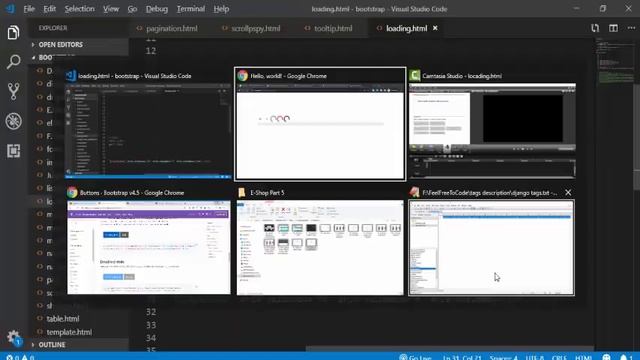
Task: Open the Selection menu
Action: pos(79,9)
